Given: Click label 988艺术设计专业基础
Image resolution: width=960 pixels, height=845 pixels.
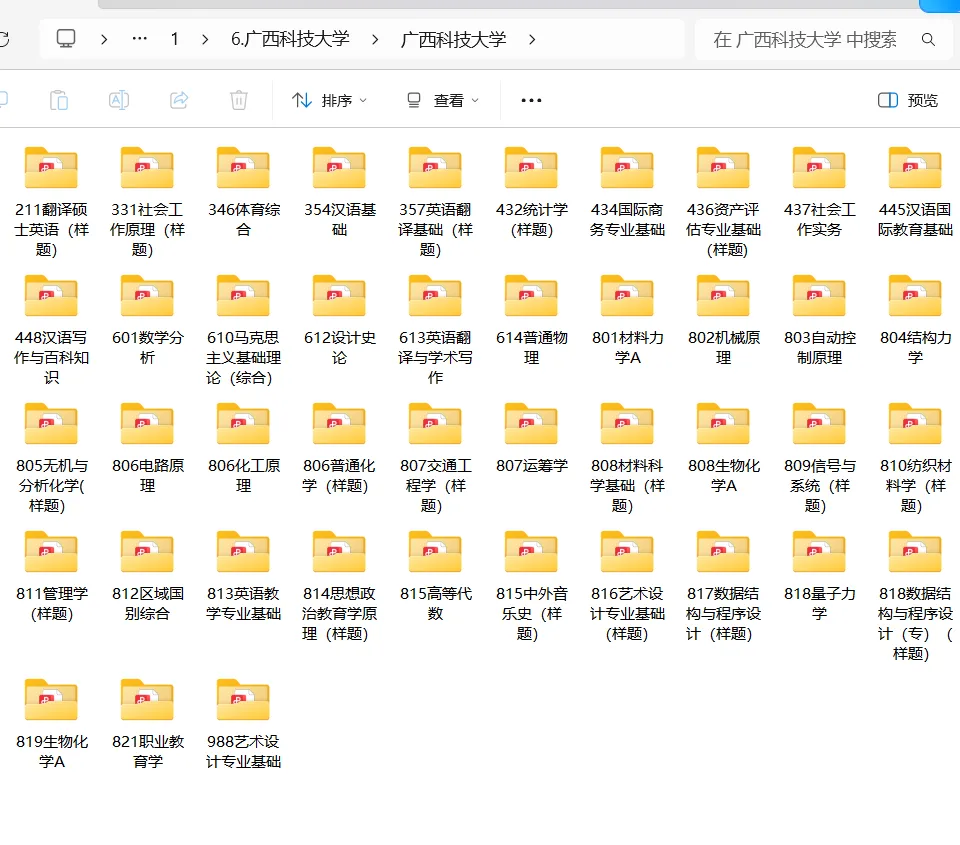Looking at the screenshot, I should click(244, 752).
